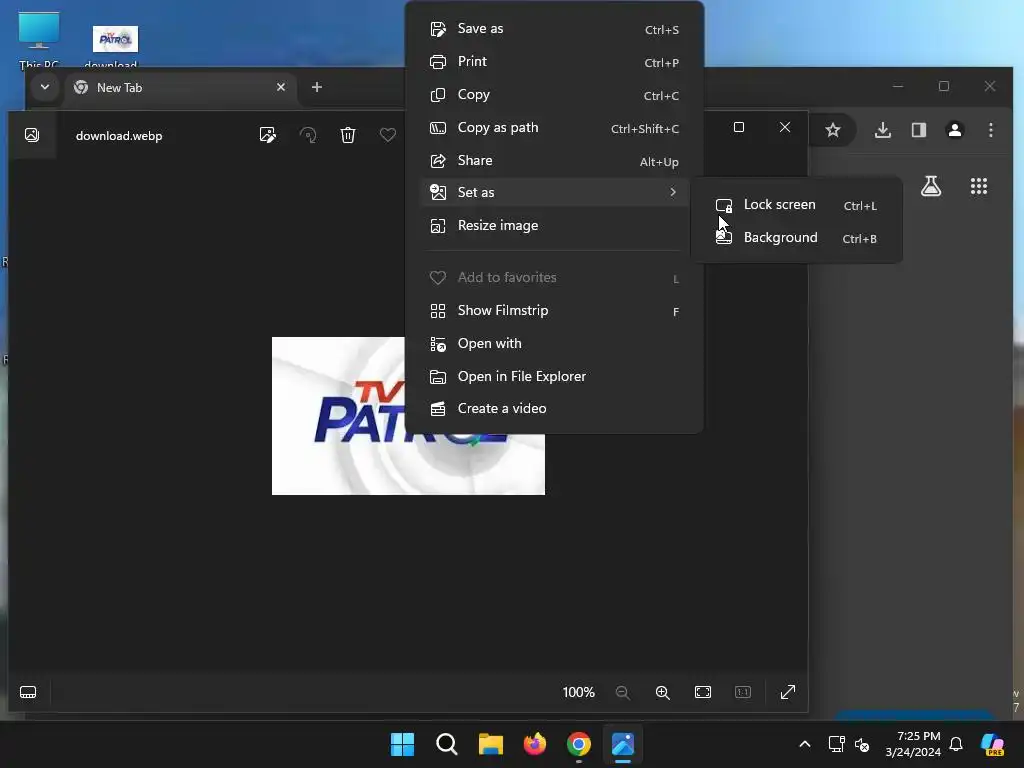Open Chrome downloads icon
The height and width of the screenshot is (768, 1024).
point(883,130)
